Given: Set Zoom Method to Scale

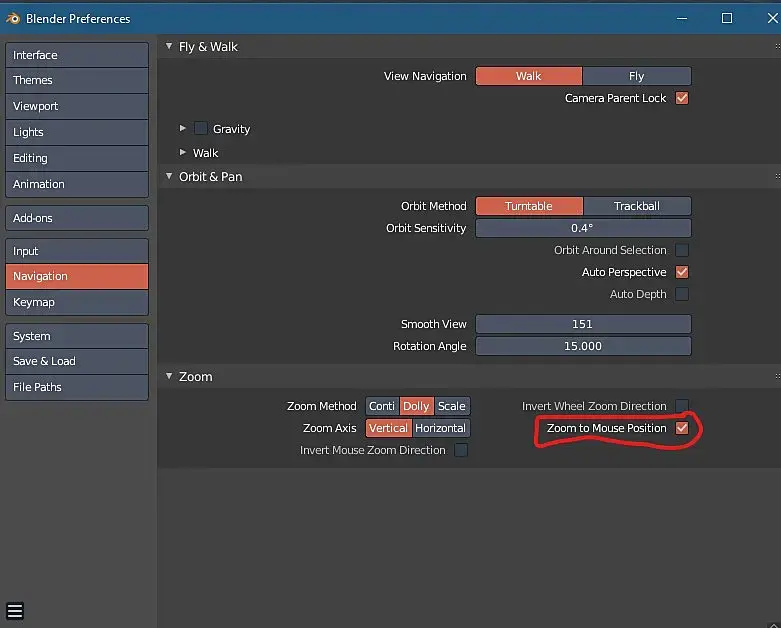Looking at the screenshot, I should 452,406.
